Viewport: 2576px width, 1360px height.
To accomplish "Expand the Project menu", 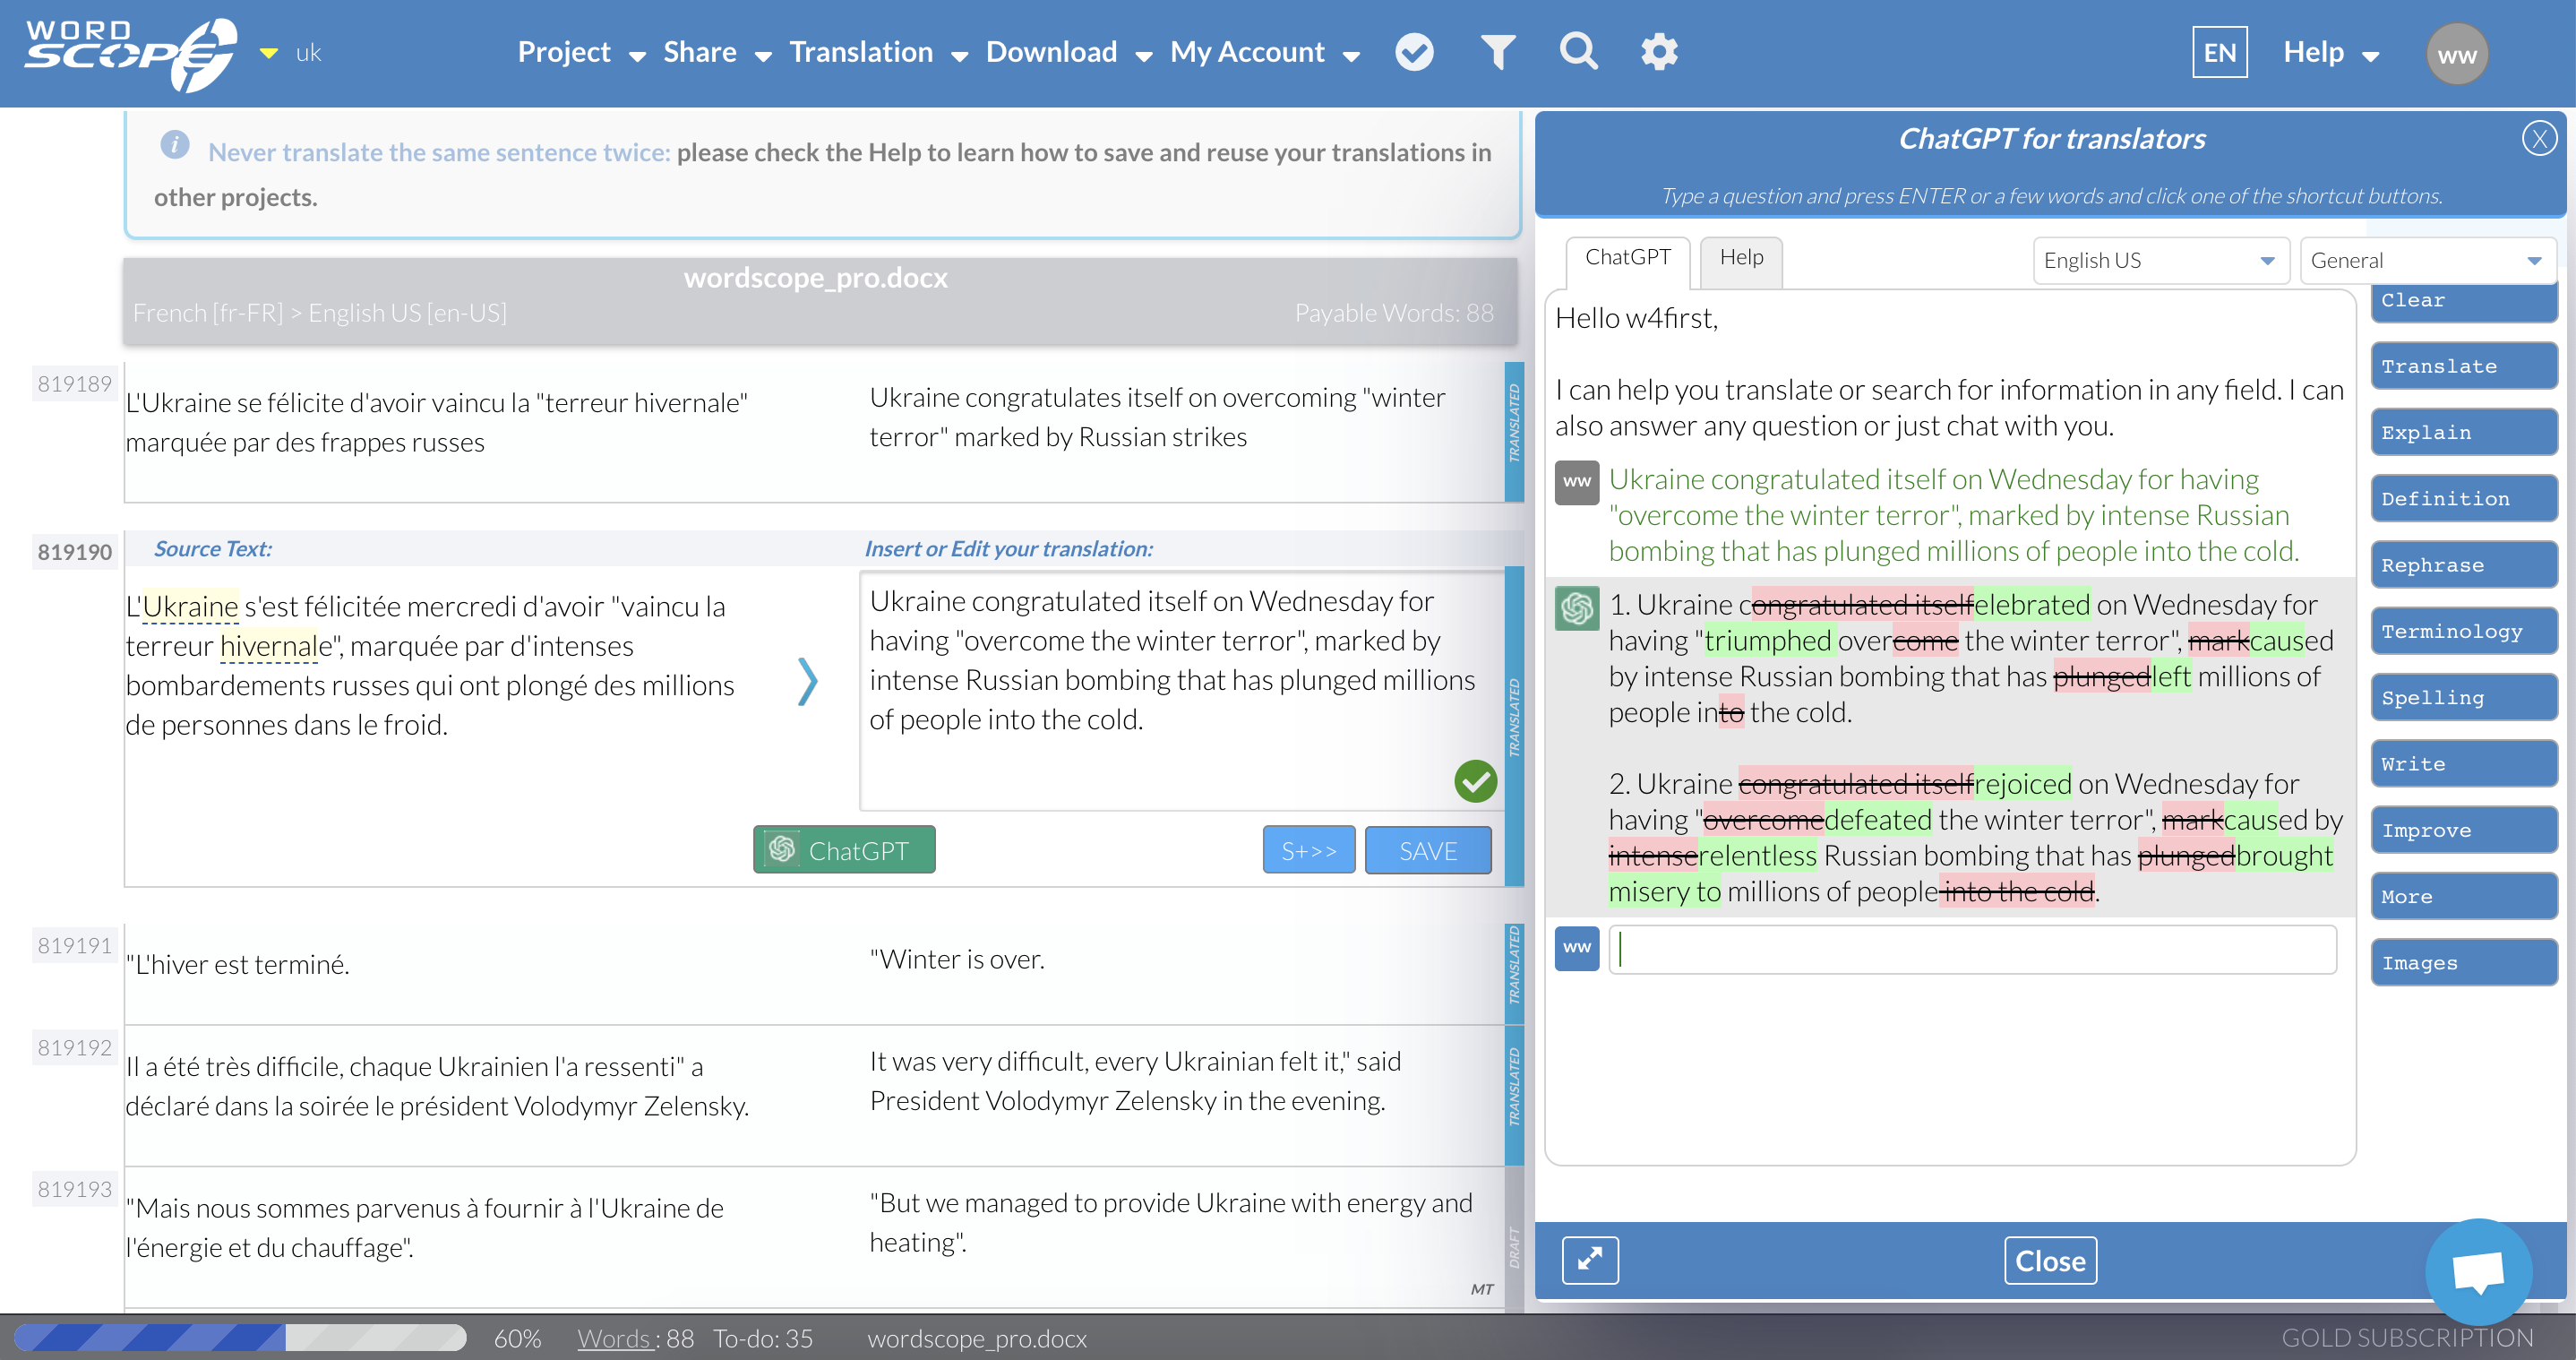I will (x=581, y=52).
